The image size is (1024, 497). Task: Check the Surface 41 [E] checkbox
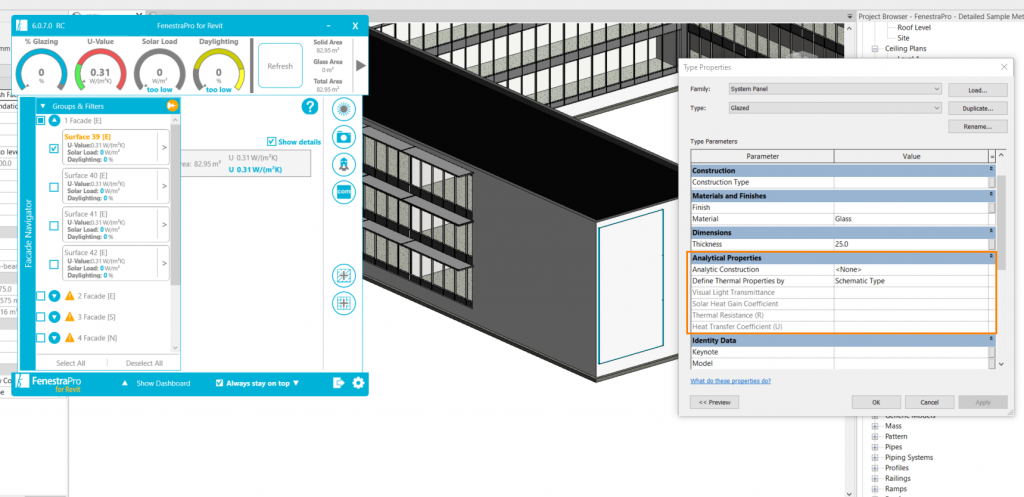coord(54,225)
